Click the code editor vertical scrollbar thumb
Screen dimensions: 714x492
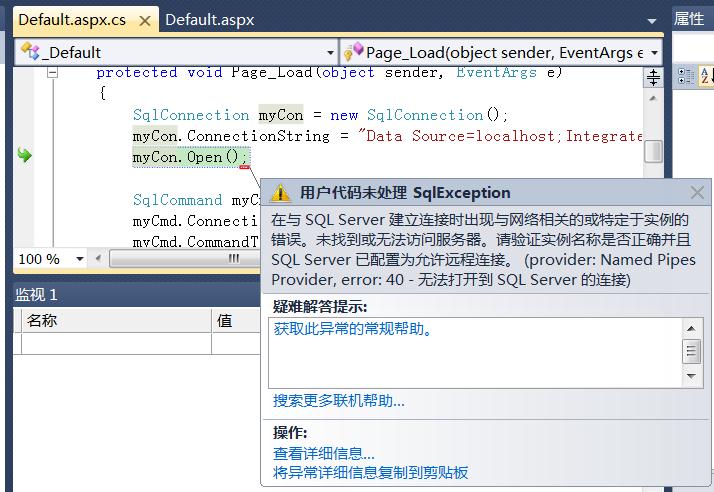point(654,150)
